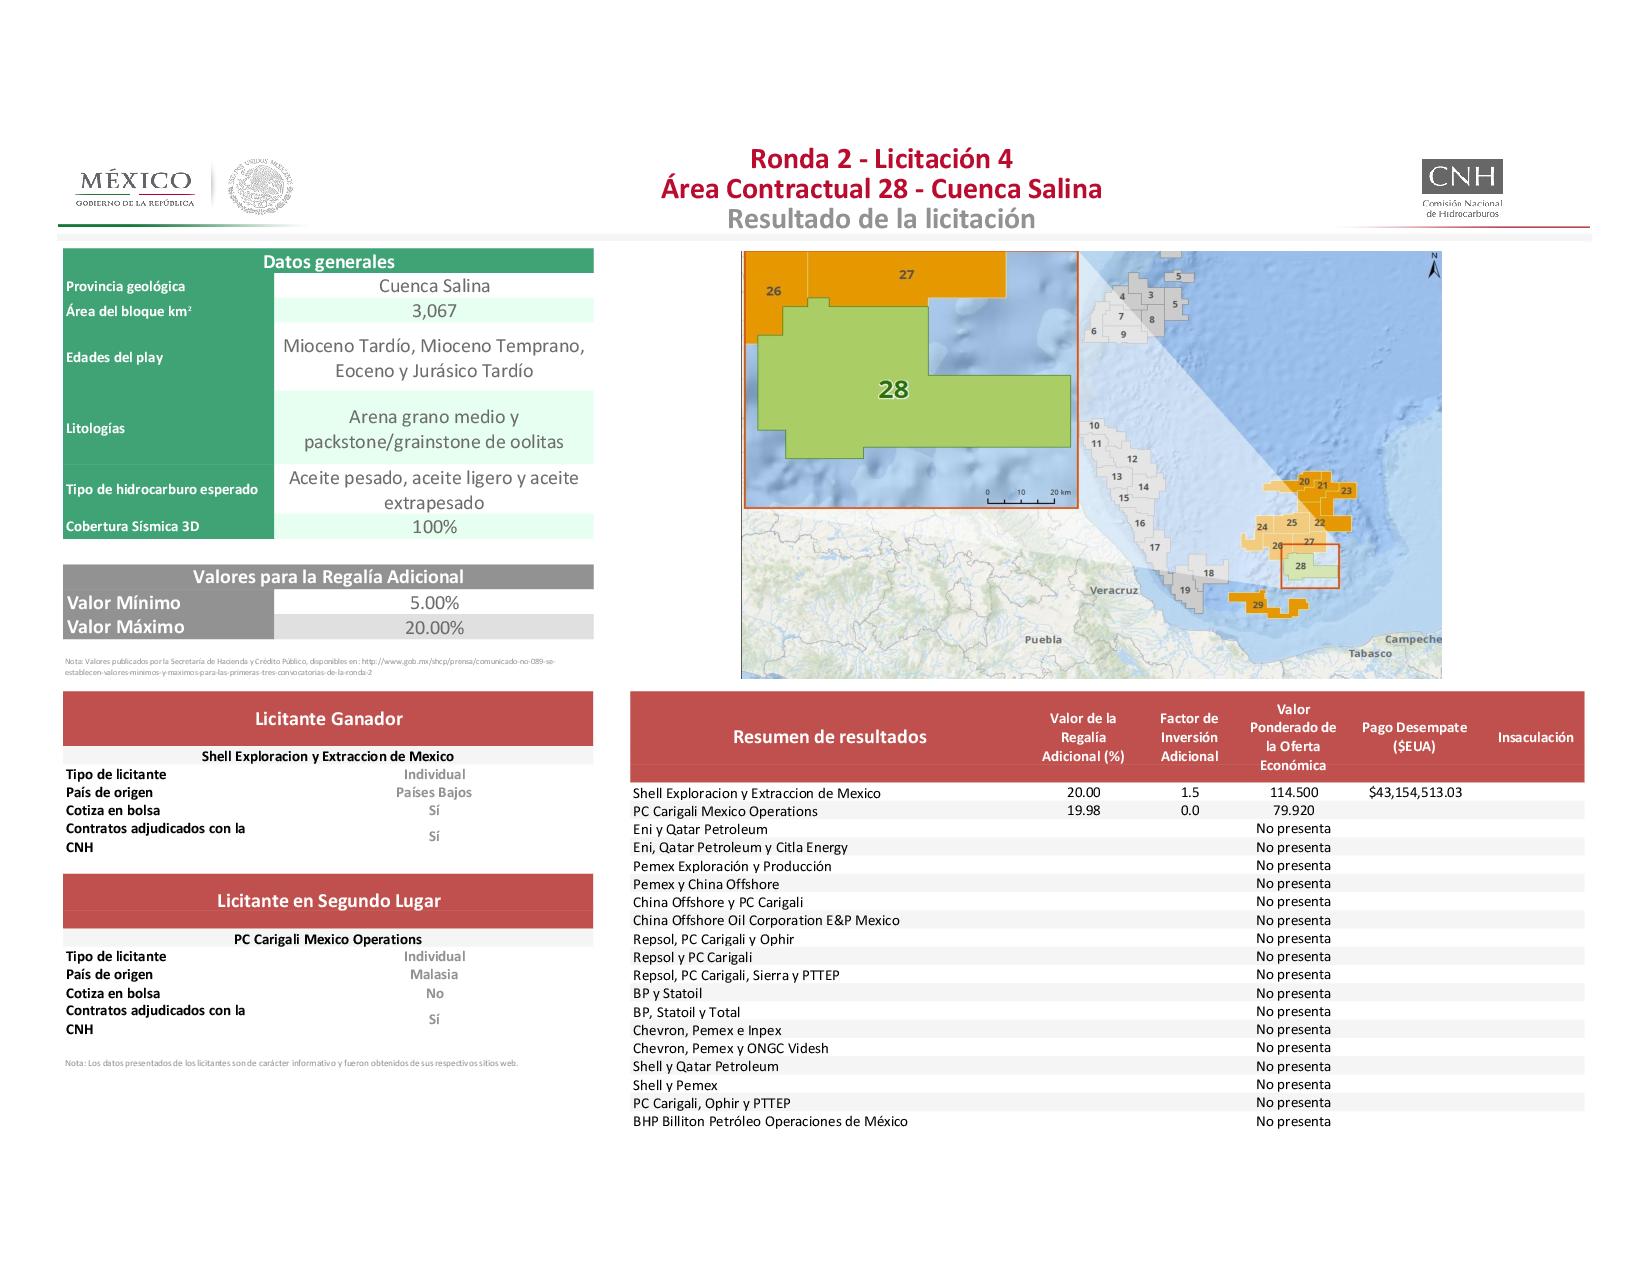
Task: Click PC Carigali's royalty value '19.98'
Action: 1083,810
